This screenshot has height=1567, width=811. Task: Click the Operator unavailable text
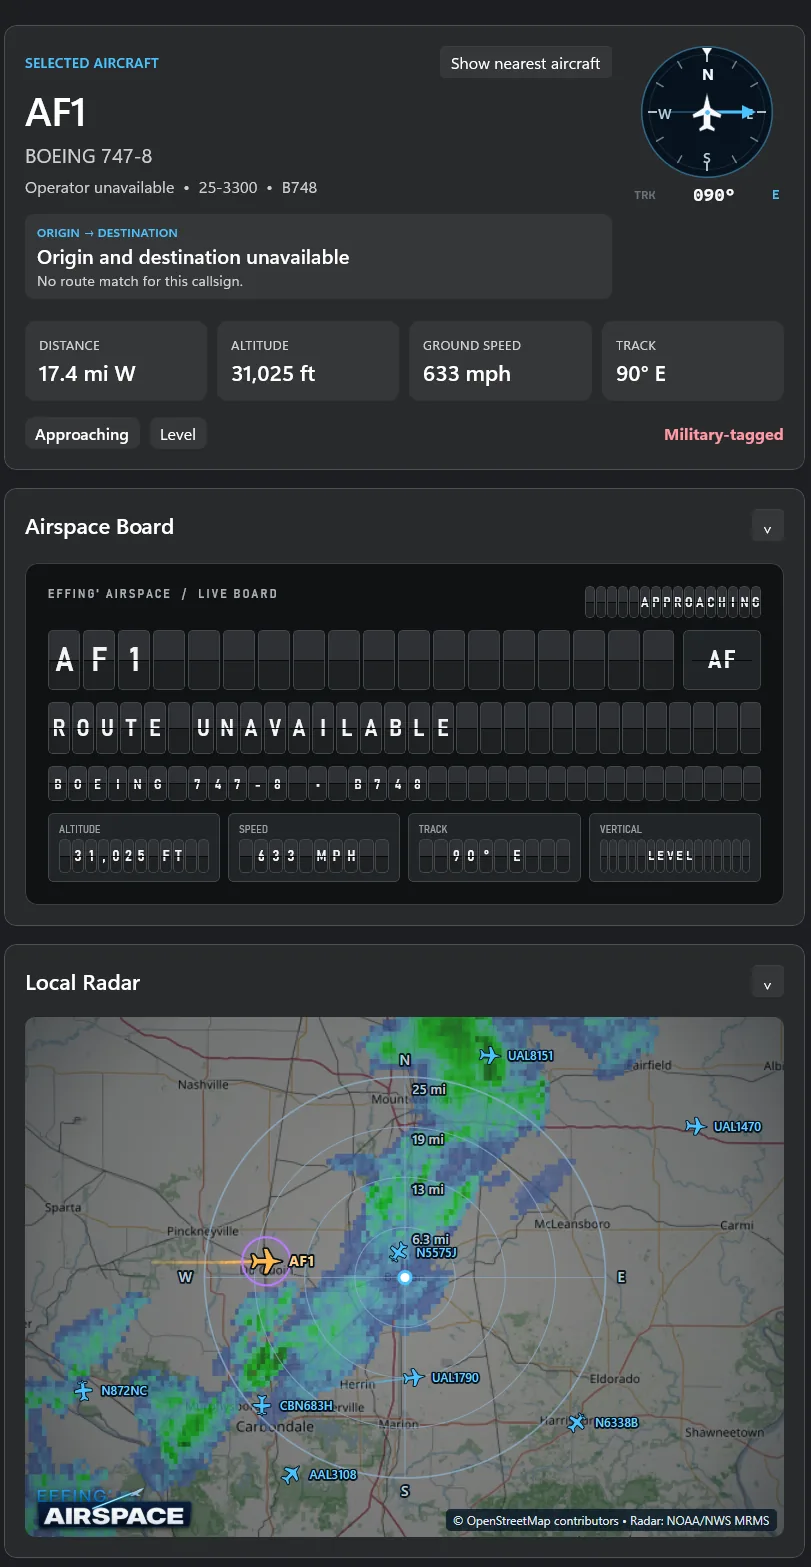coord(100,187)
